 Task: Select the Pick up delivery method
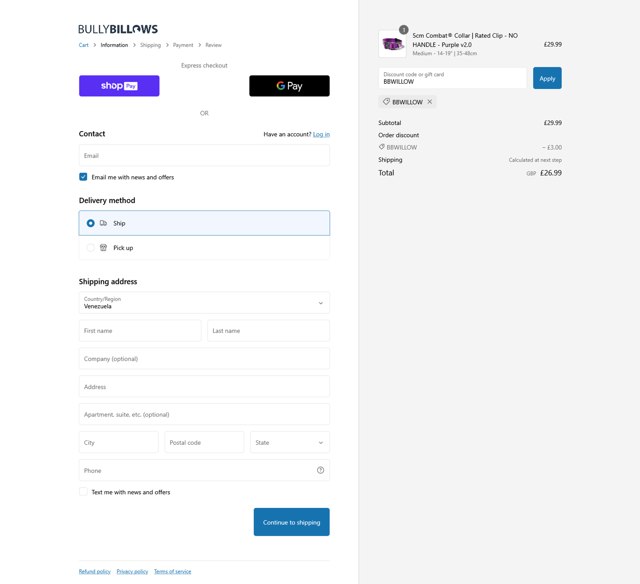(204, 248)
